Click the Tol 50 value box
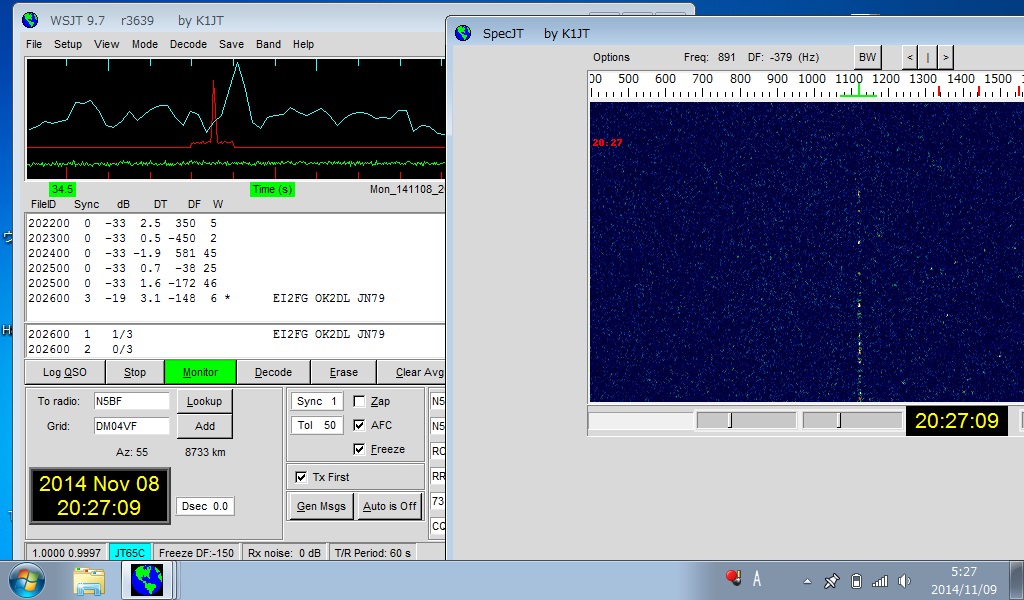This screenshot has height=600, width=1024. click(x=317, y=425)
